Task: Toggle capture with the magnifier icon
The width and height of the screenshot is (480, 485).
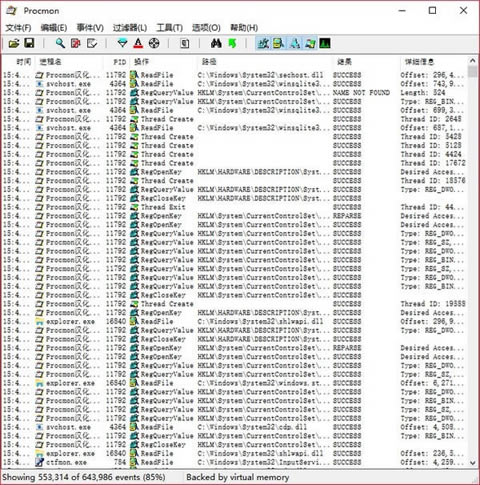Action: [x=60, y=43]
